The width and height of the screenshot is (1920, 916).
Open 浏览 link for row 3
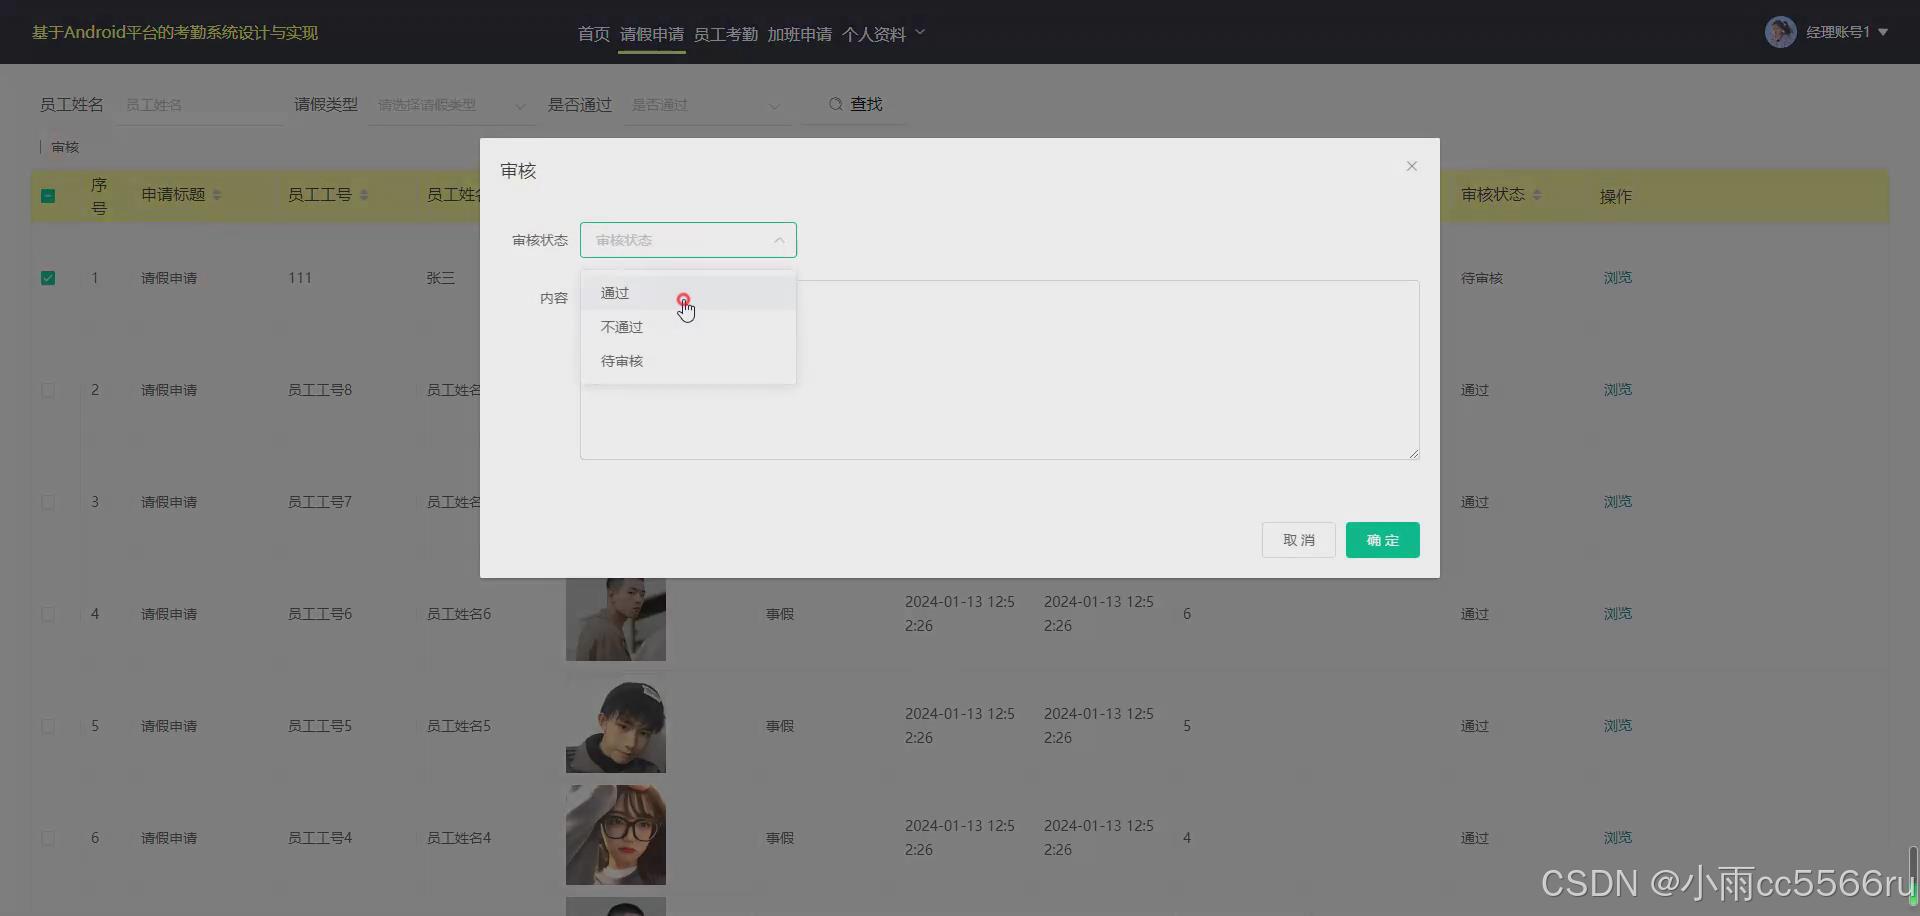point(1618,502)
